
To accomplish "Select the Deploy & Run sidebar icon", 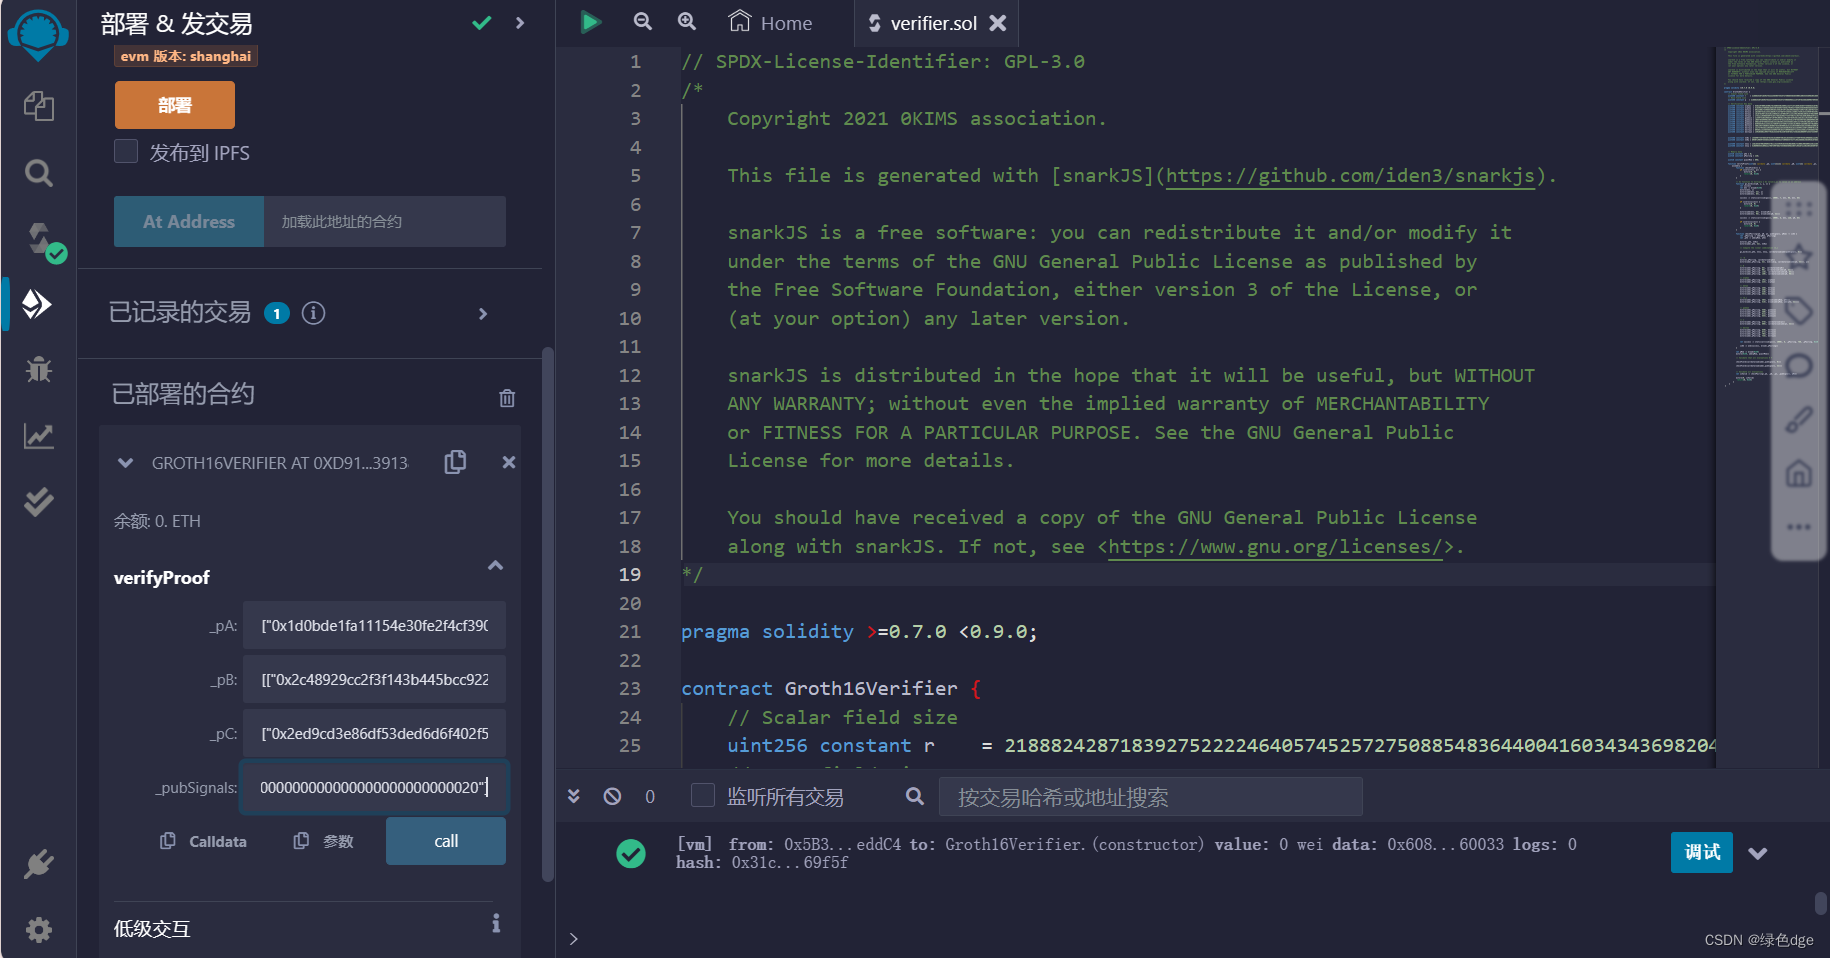I will (x=38, y=304).
